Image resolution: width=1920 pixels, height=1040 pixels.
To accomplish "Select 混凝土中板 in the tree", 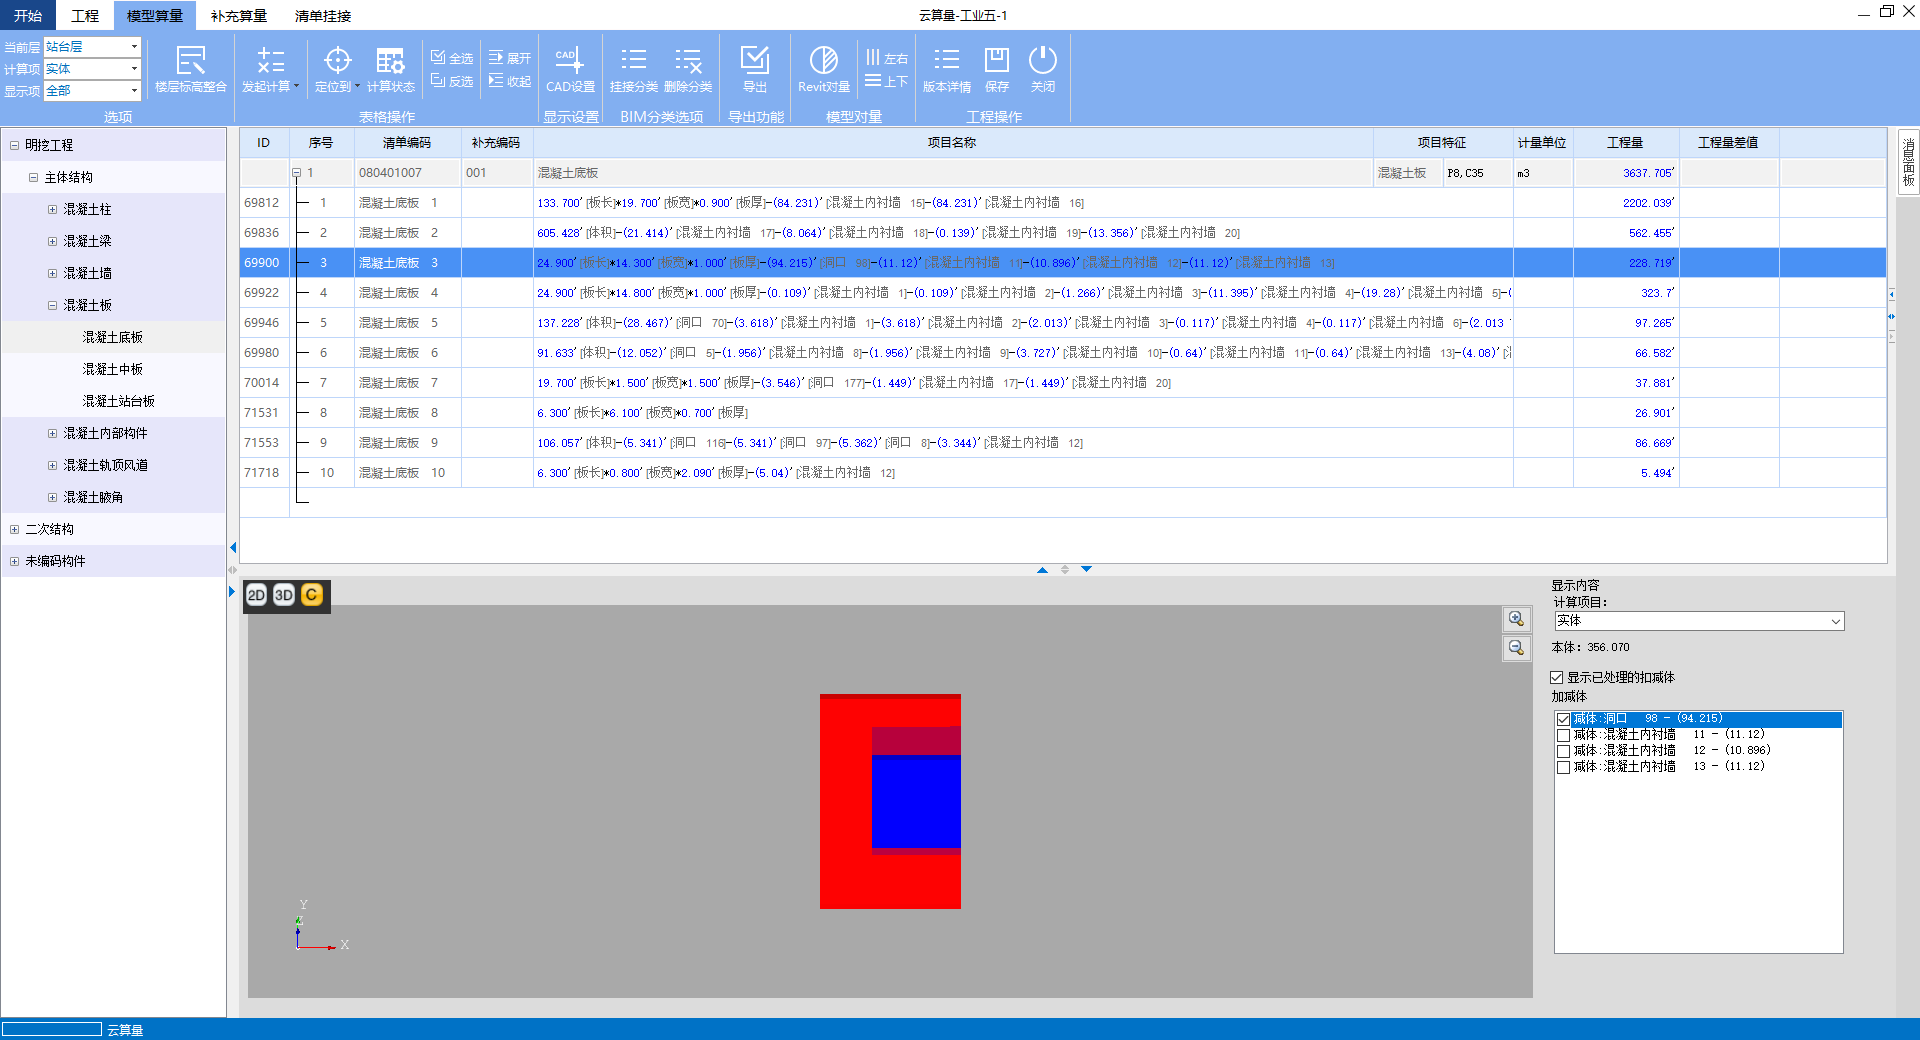I will click(x=112, y=370).
